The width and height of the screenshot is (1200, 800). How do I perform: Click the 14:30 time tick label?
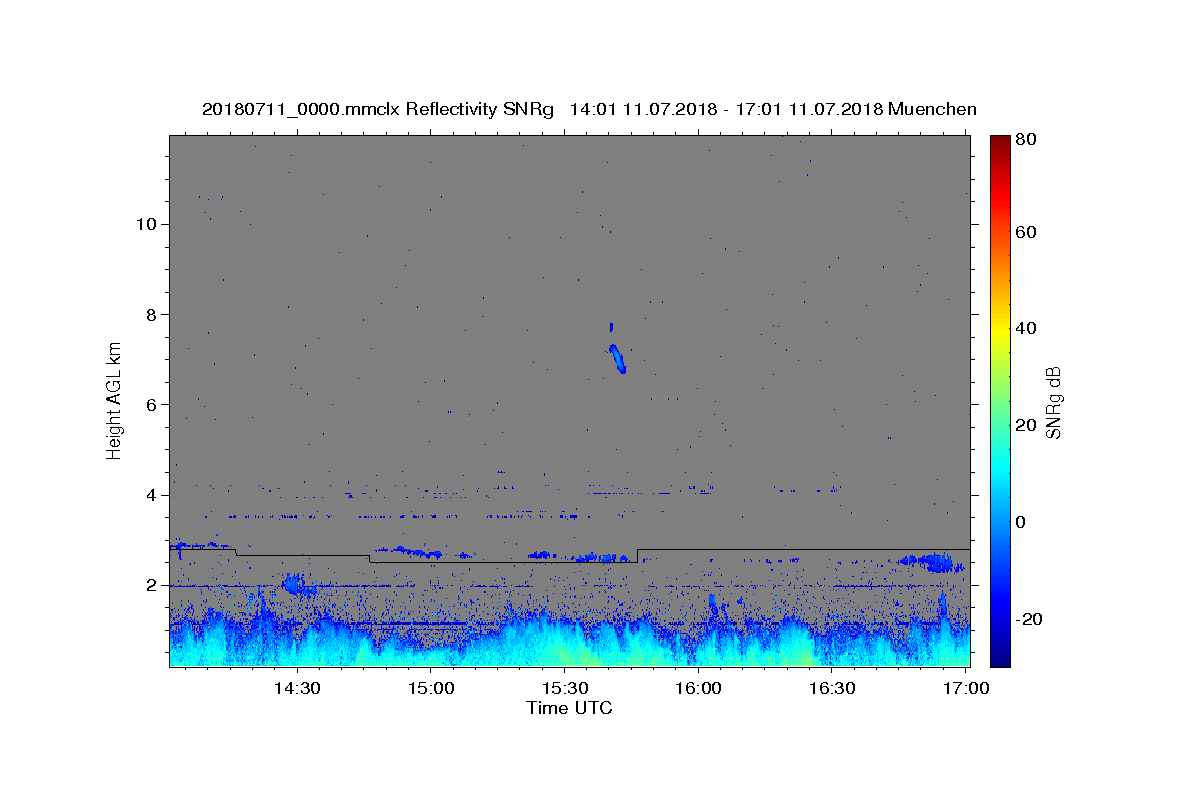(x=297, y=688)
